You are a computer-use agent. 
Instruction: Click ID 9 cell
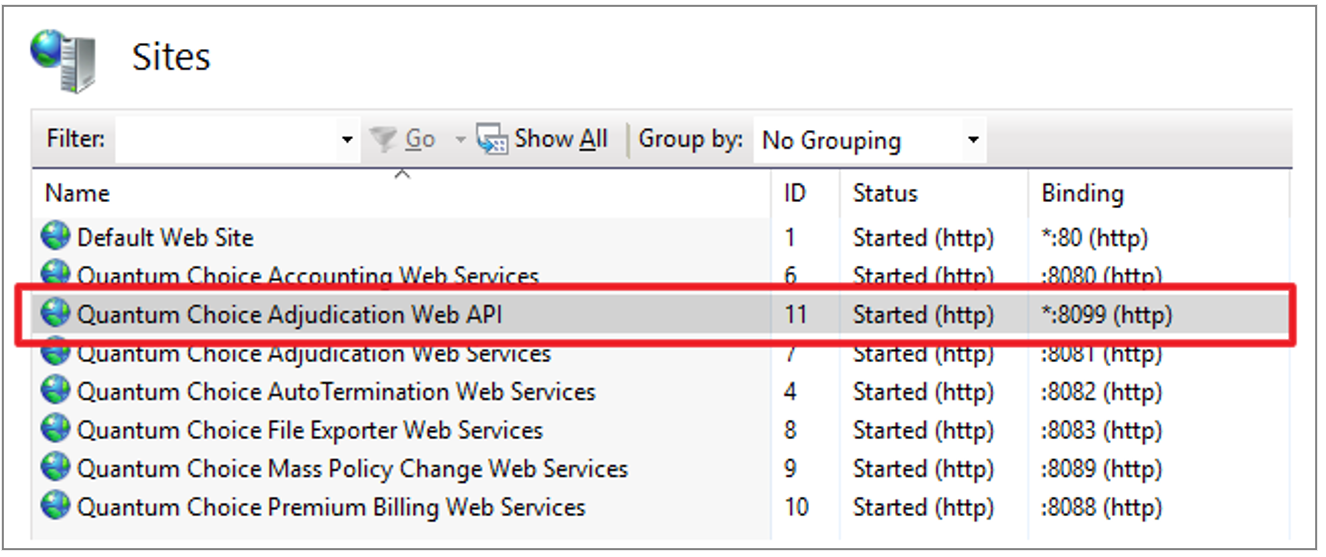coord(791,468)
